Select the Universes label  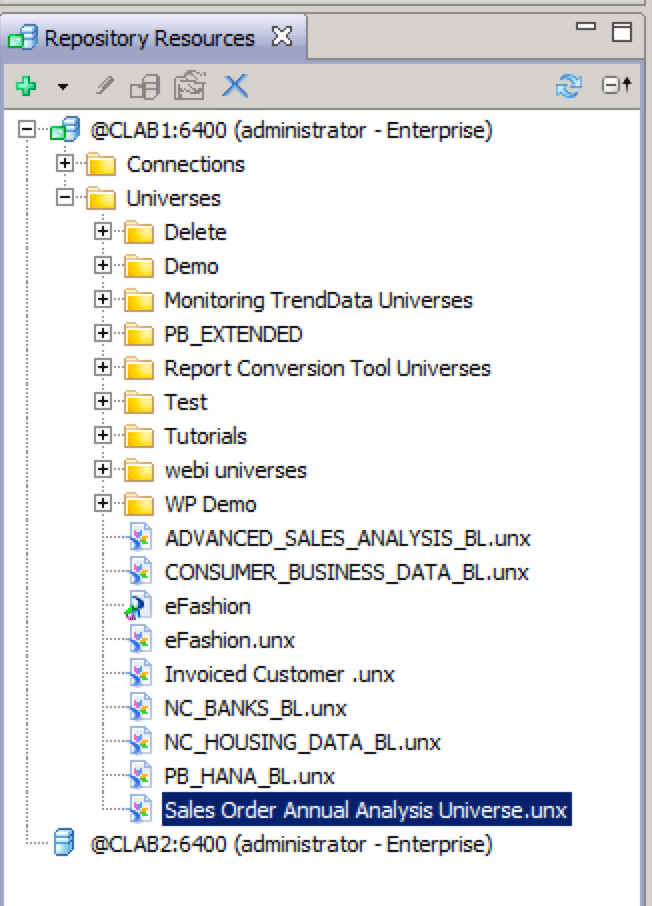click(173, 198)
